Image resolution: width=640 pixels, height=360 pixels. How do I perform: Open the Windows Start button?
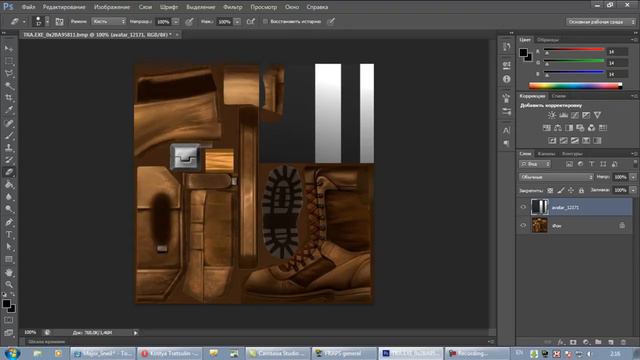click(11, 353)
